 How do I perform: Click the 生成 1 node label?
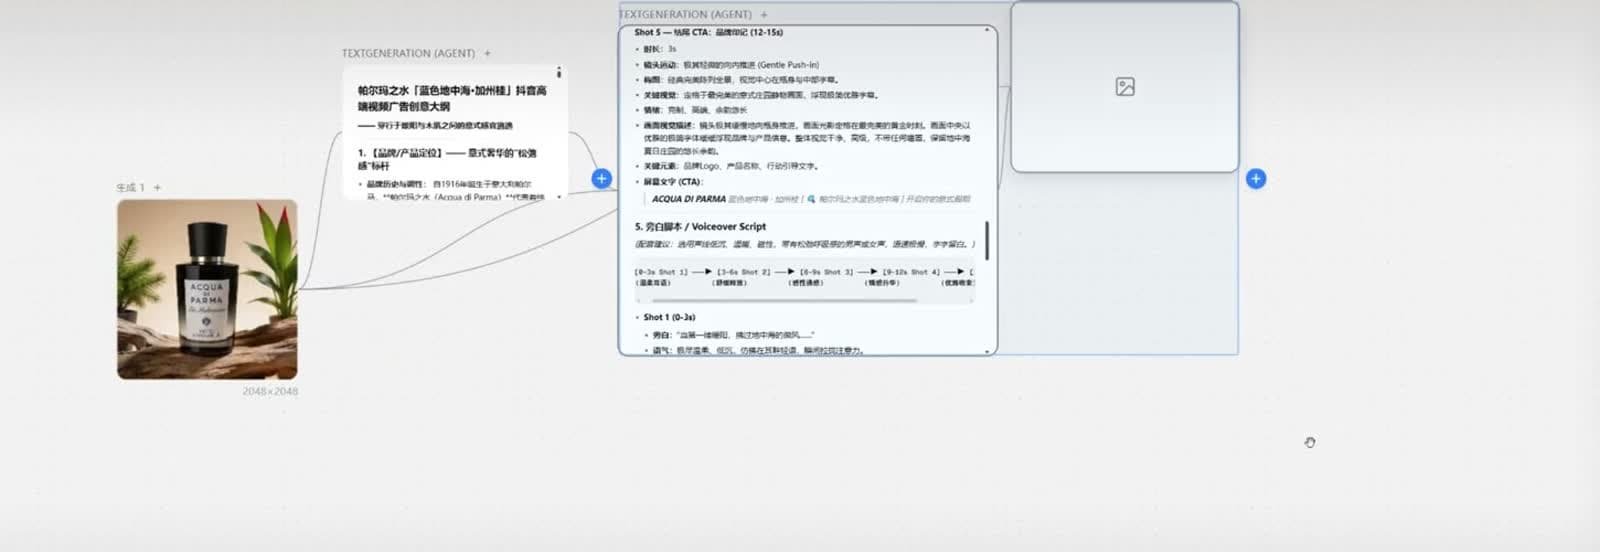130,187
